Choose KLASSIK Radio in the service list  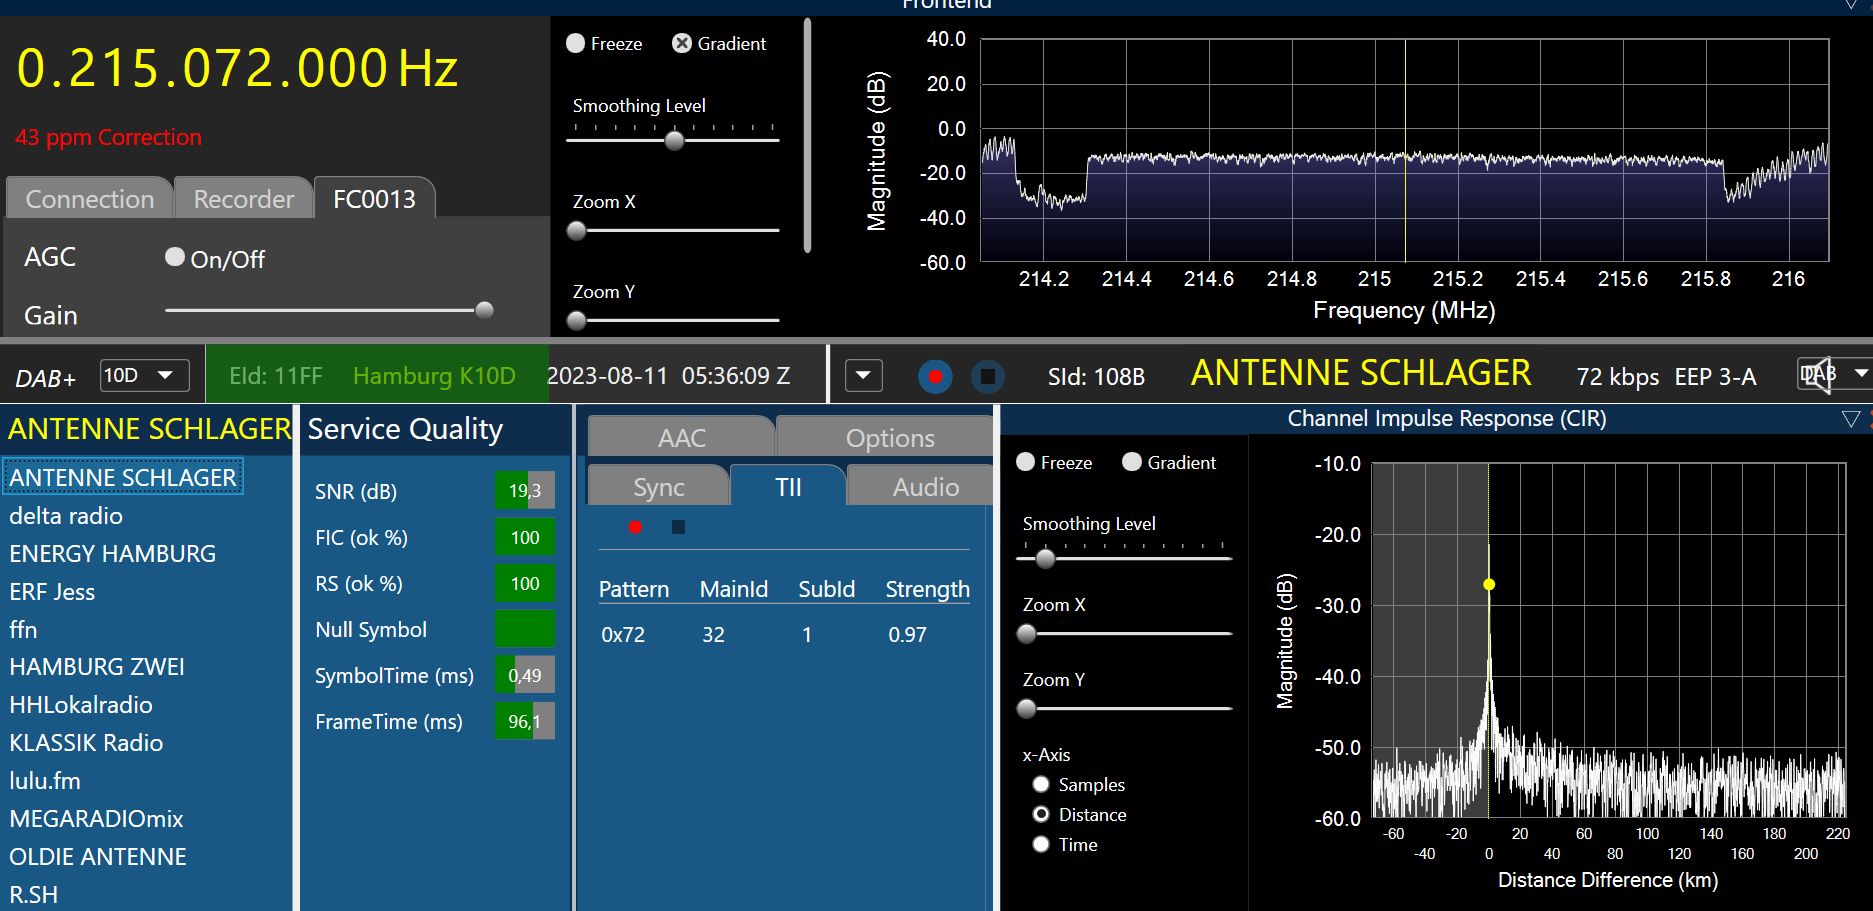(x=86, y=743)
